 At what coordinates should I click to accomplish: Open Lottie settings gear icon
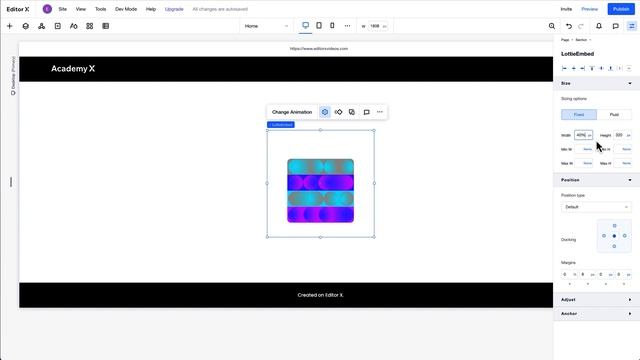tap(324, 112)
